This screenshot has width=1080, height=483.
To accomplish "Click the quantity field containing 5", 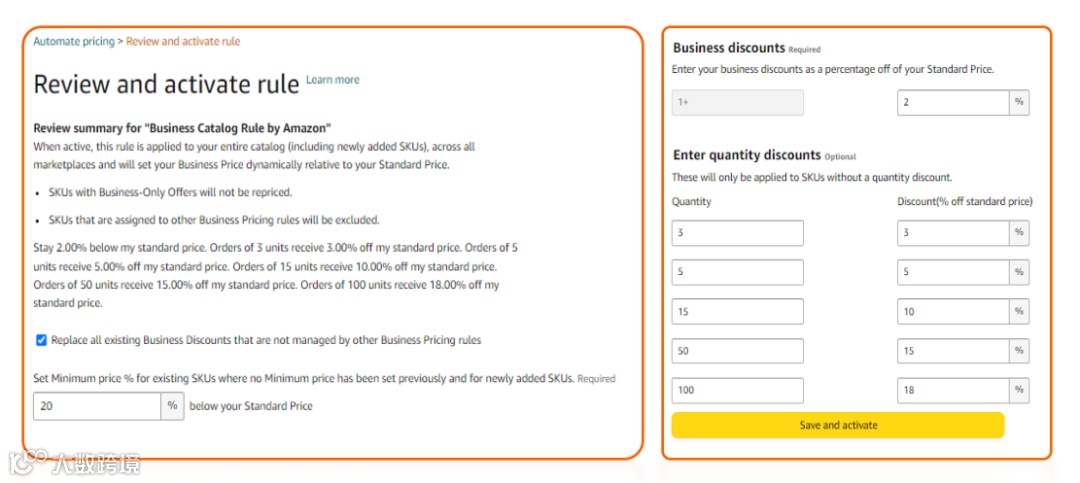I will click(737, 272).
